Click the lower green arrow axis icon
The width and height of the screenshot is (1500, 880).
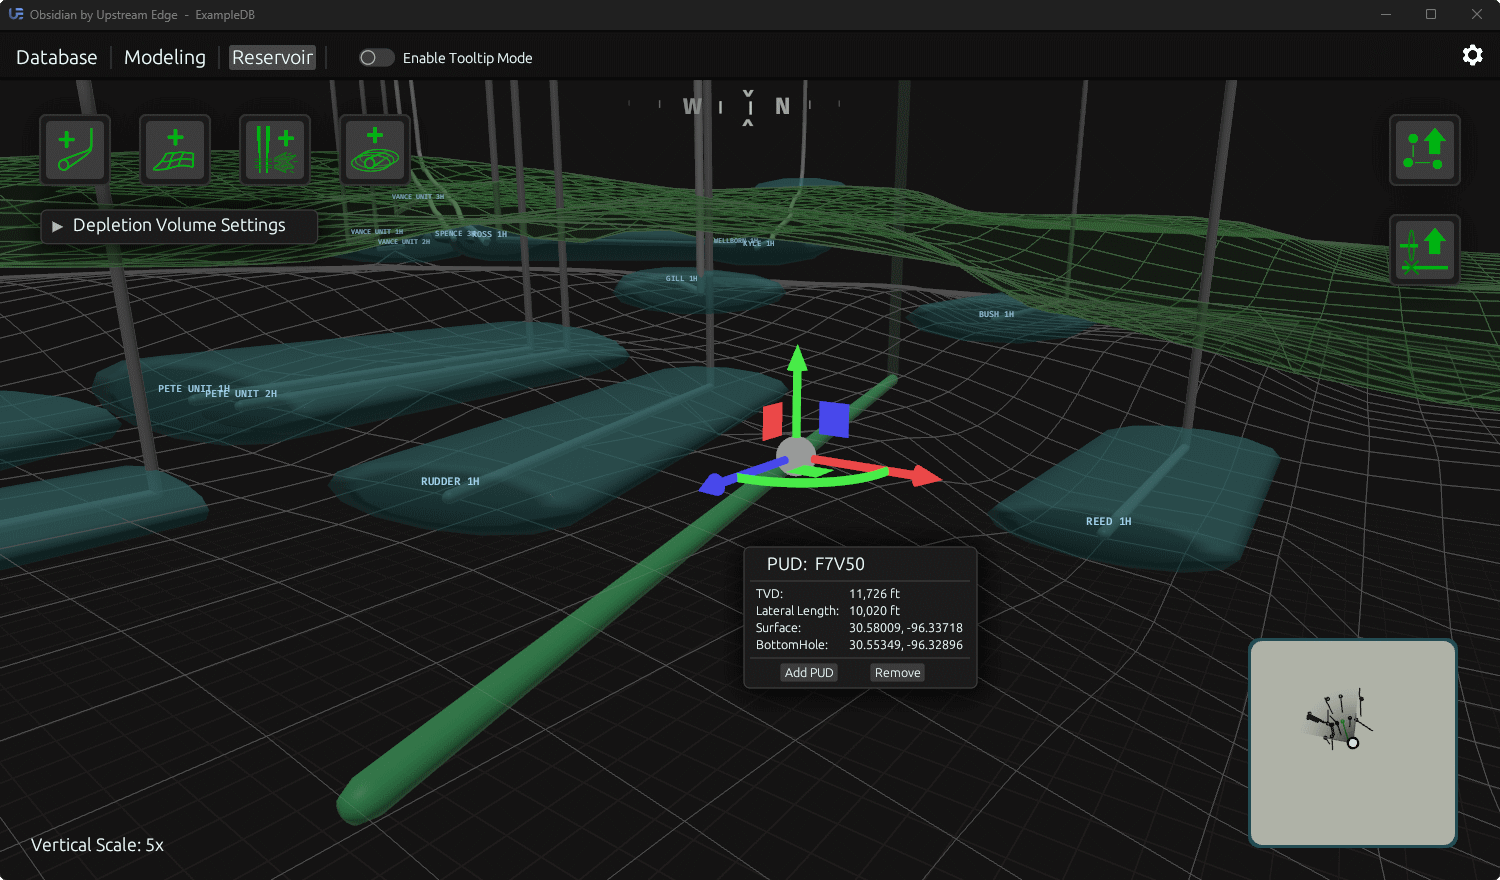click(1425, 250)
